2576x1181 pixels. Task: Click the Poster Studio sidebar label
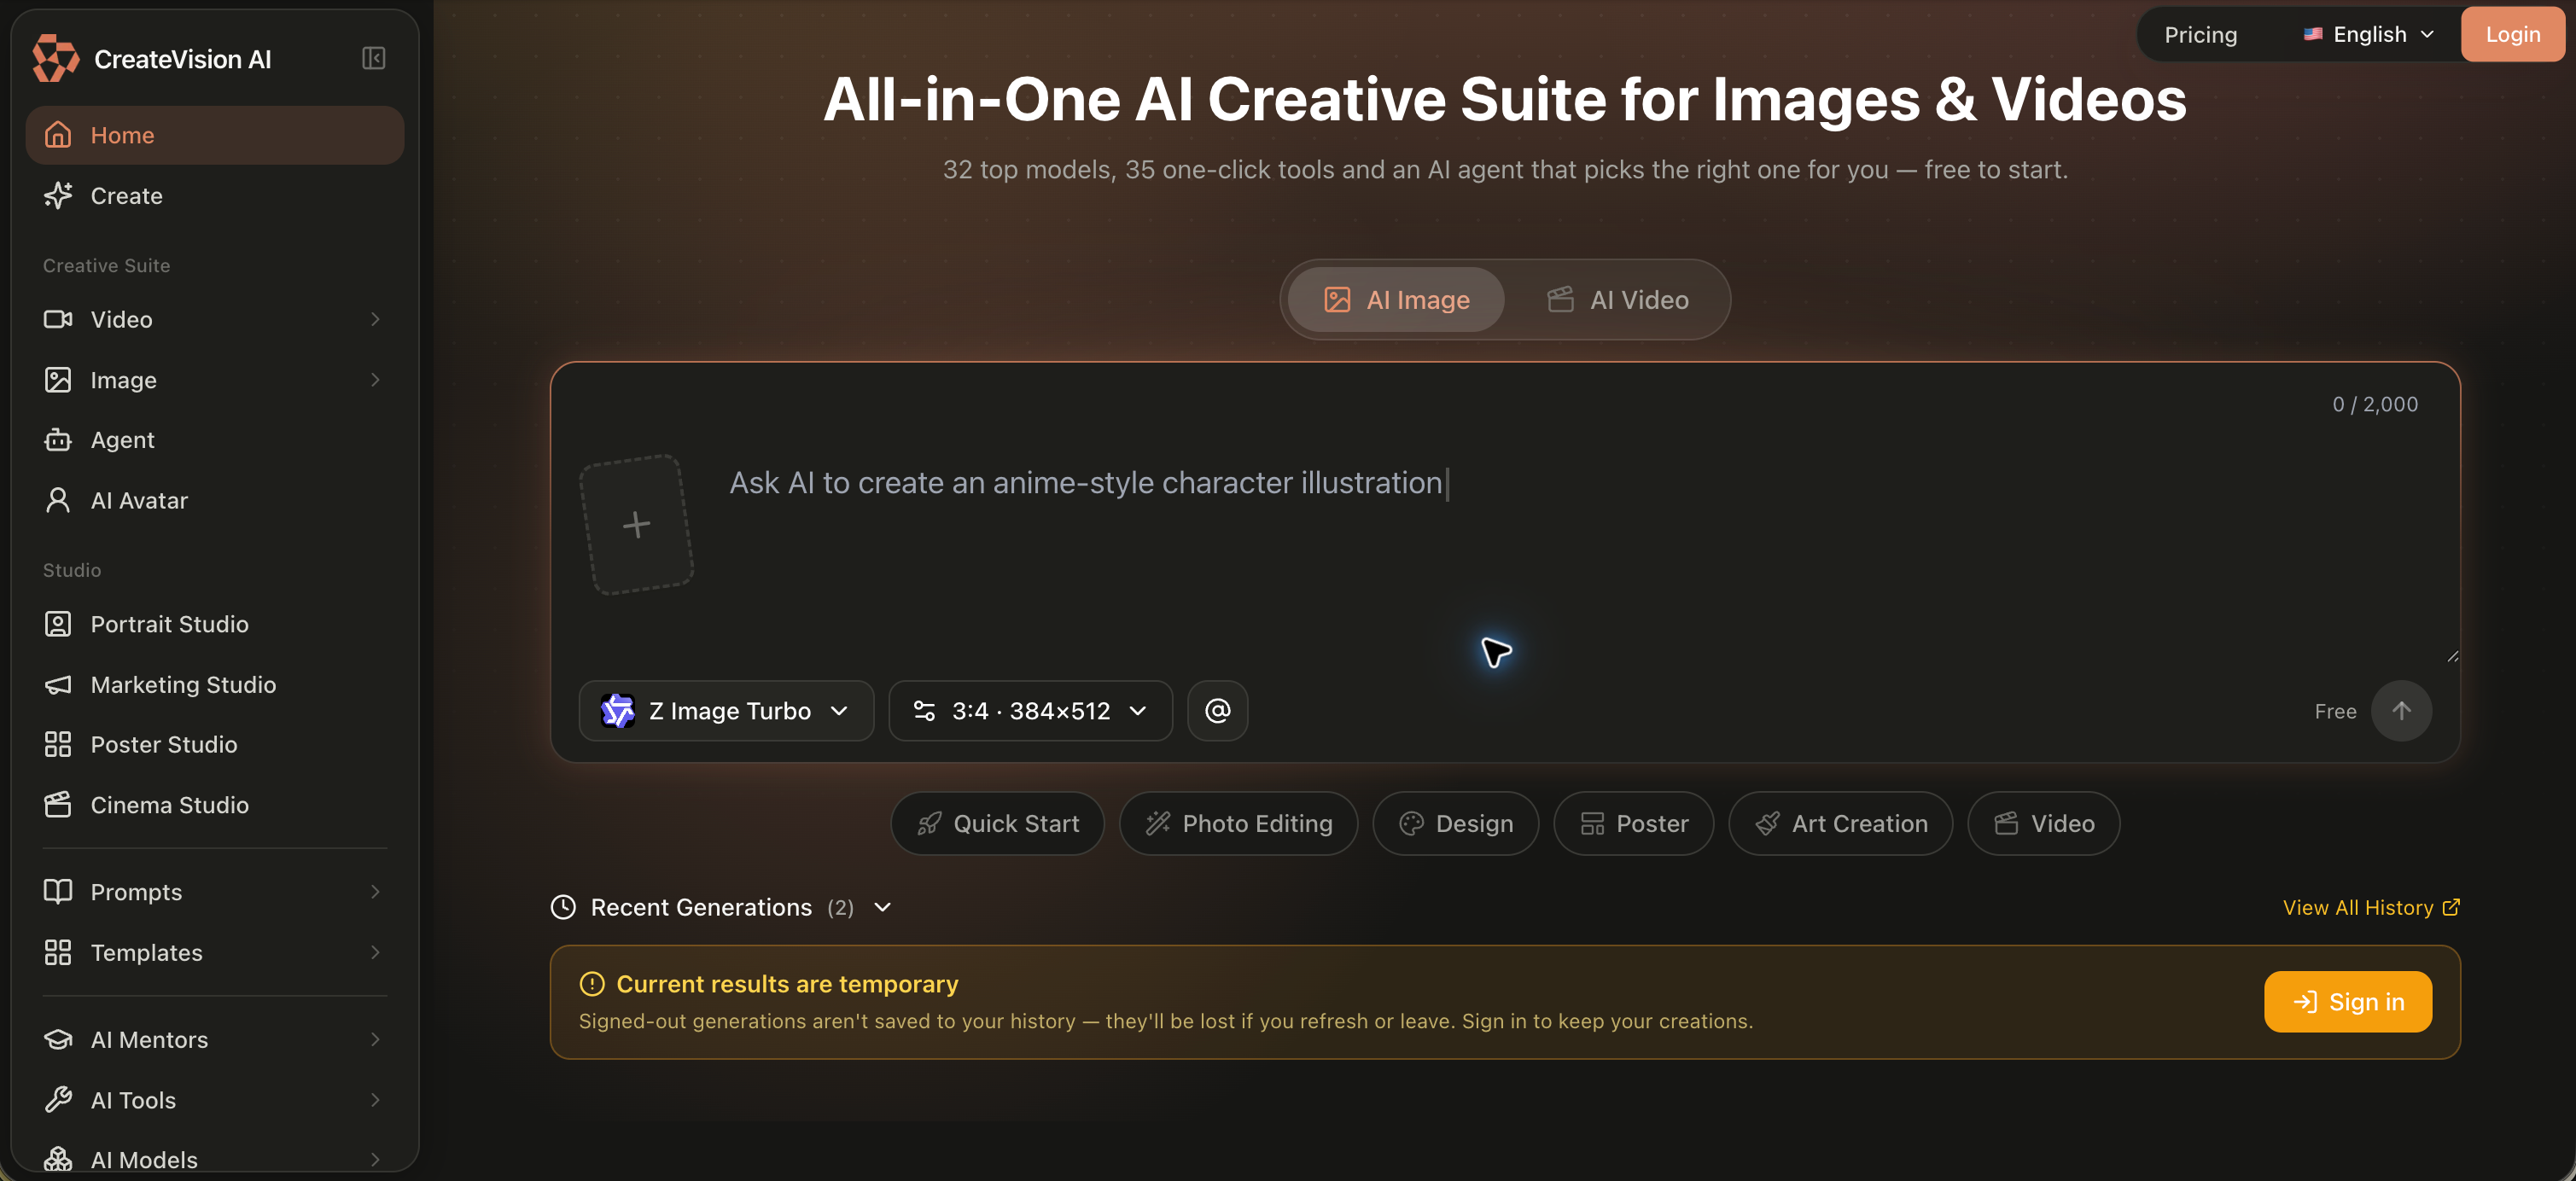(x=164, y=744)
